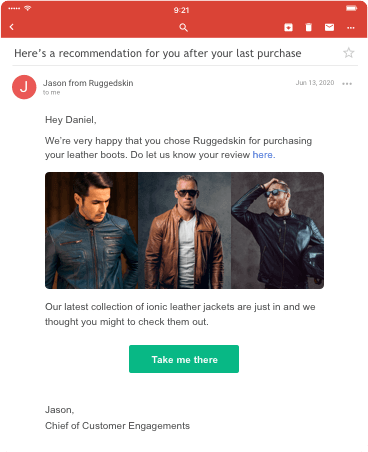This screenshot has width=368, height=452.
Task: Follow the 'here' review link
Action: point(264,155)
